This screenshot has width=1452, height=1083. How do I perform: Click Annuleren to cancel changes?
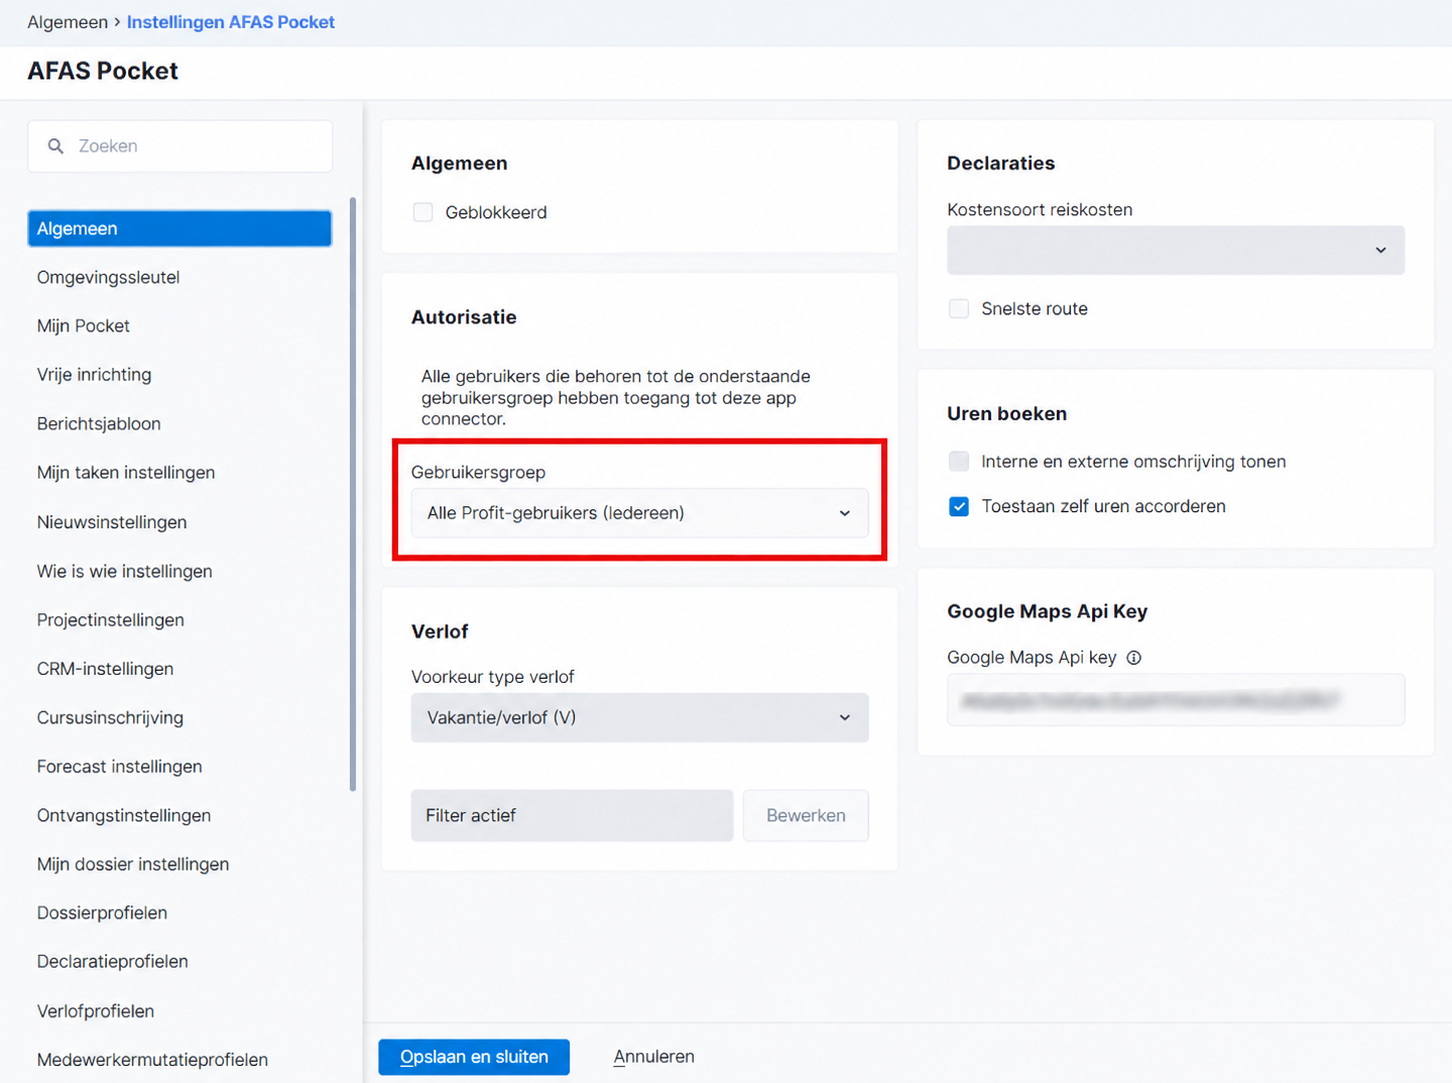654,1057
